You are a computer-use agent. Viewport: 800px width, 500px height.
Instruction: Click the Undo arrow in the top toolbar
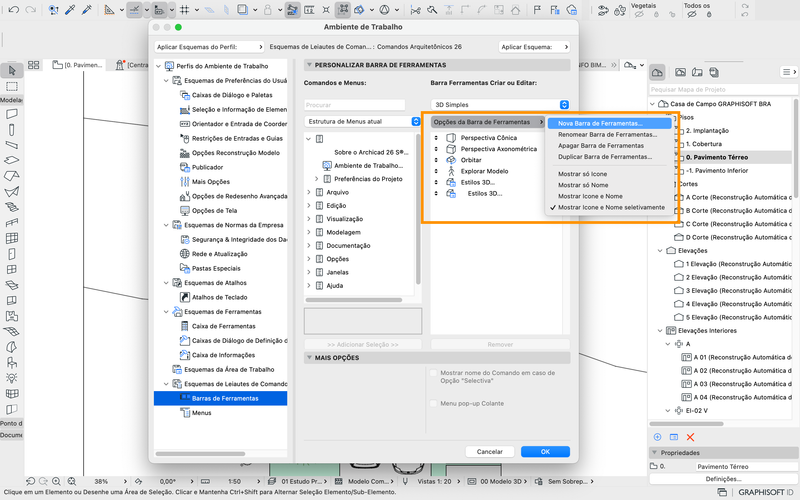click(14, 10)
